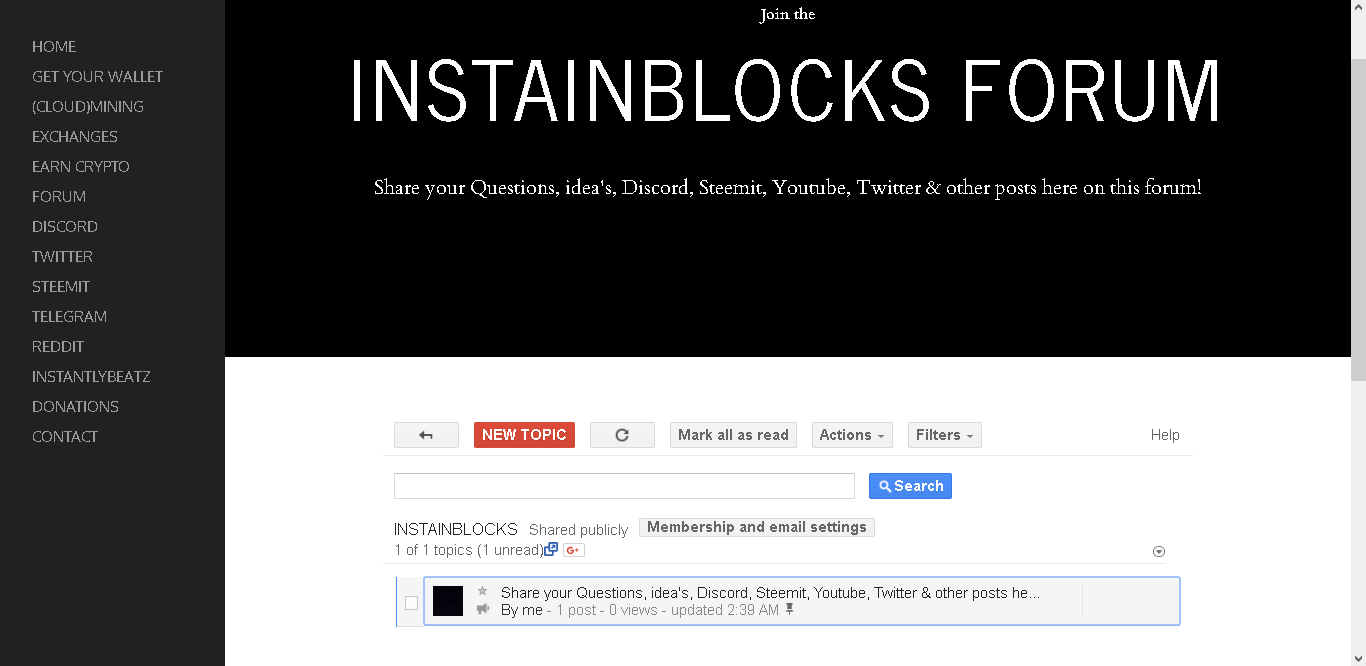Open the author avatar thumbnail of topic
Viewport: 1366px width, 666px height.
pyautogui.click(x=448, y=601)
